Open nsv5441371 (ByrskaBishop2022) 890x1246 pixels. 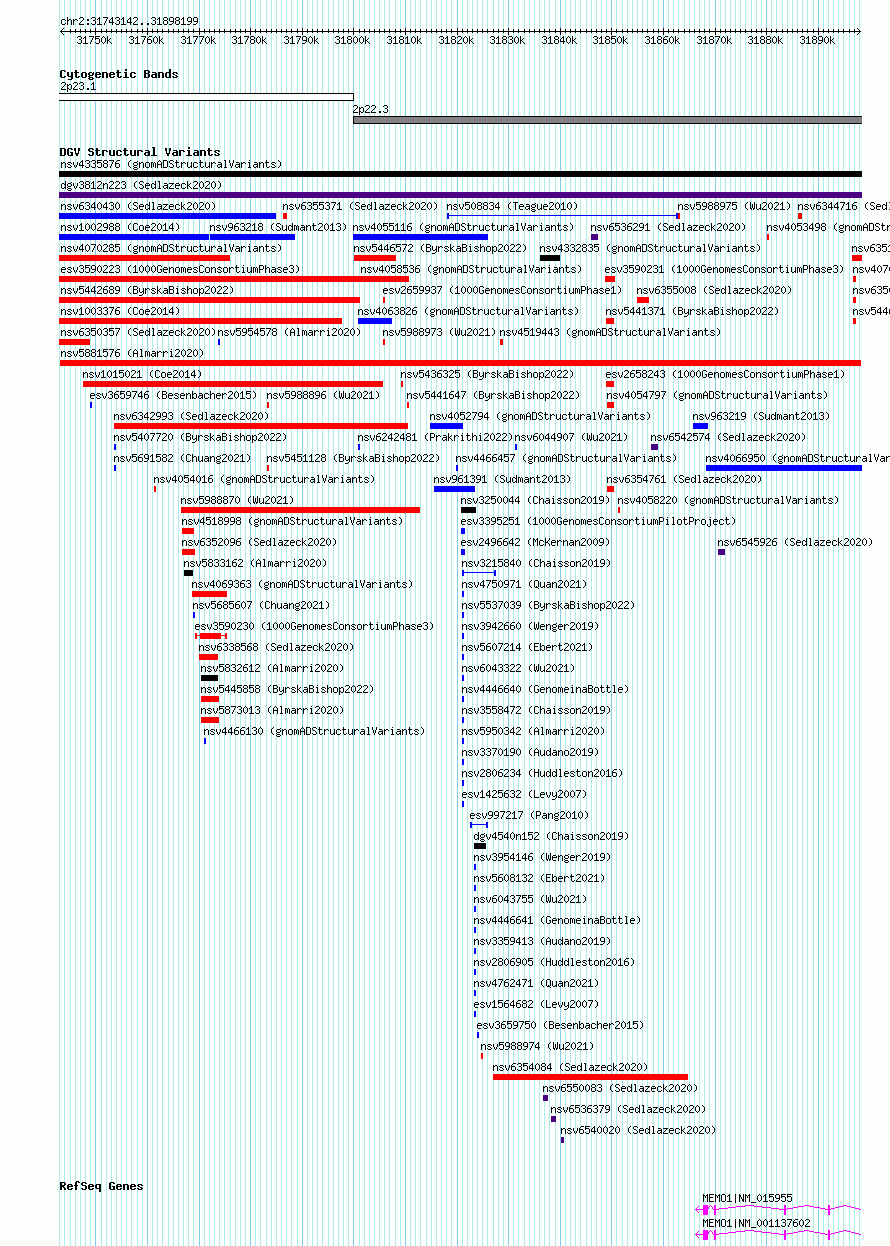pyautogui.click(x=692, y=311)
